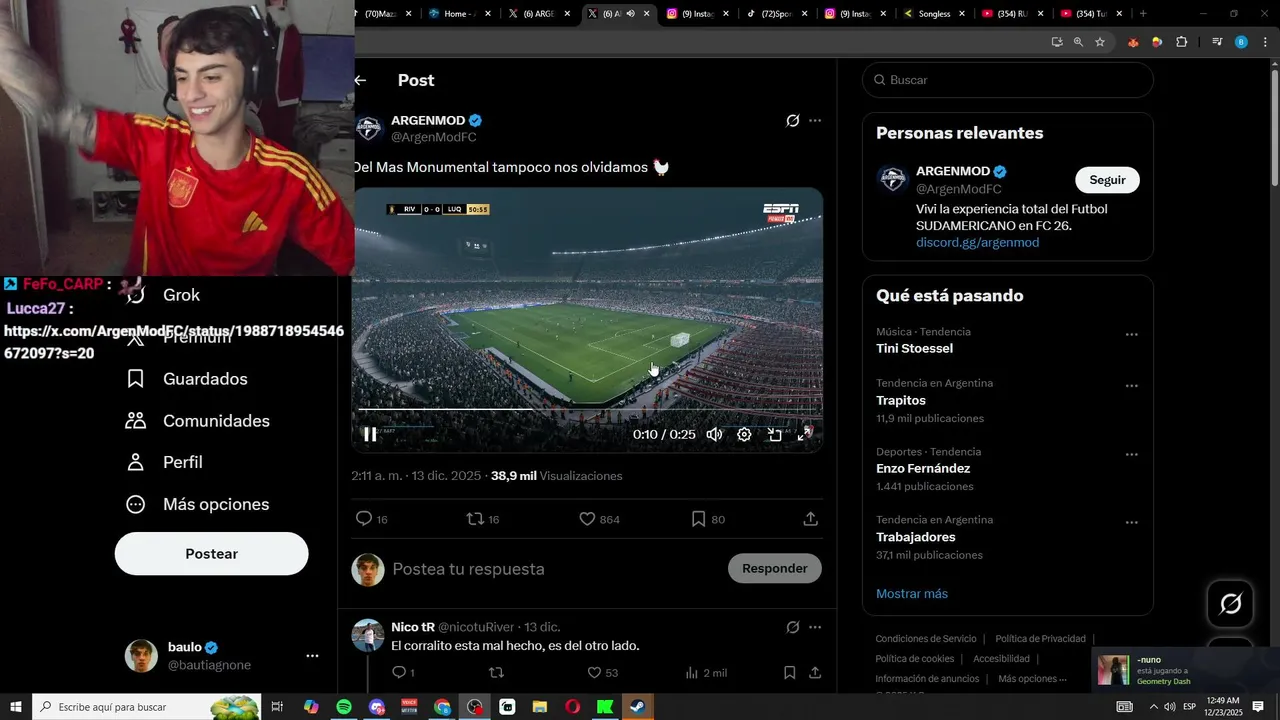This screenshot has width=1280, height=720.
Task: Open browser zoom magnifier icon
Action: (1078, 42)
